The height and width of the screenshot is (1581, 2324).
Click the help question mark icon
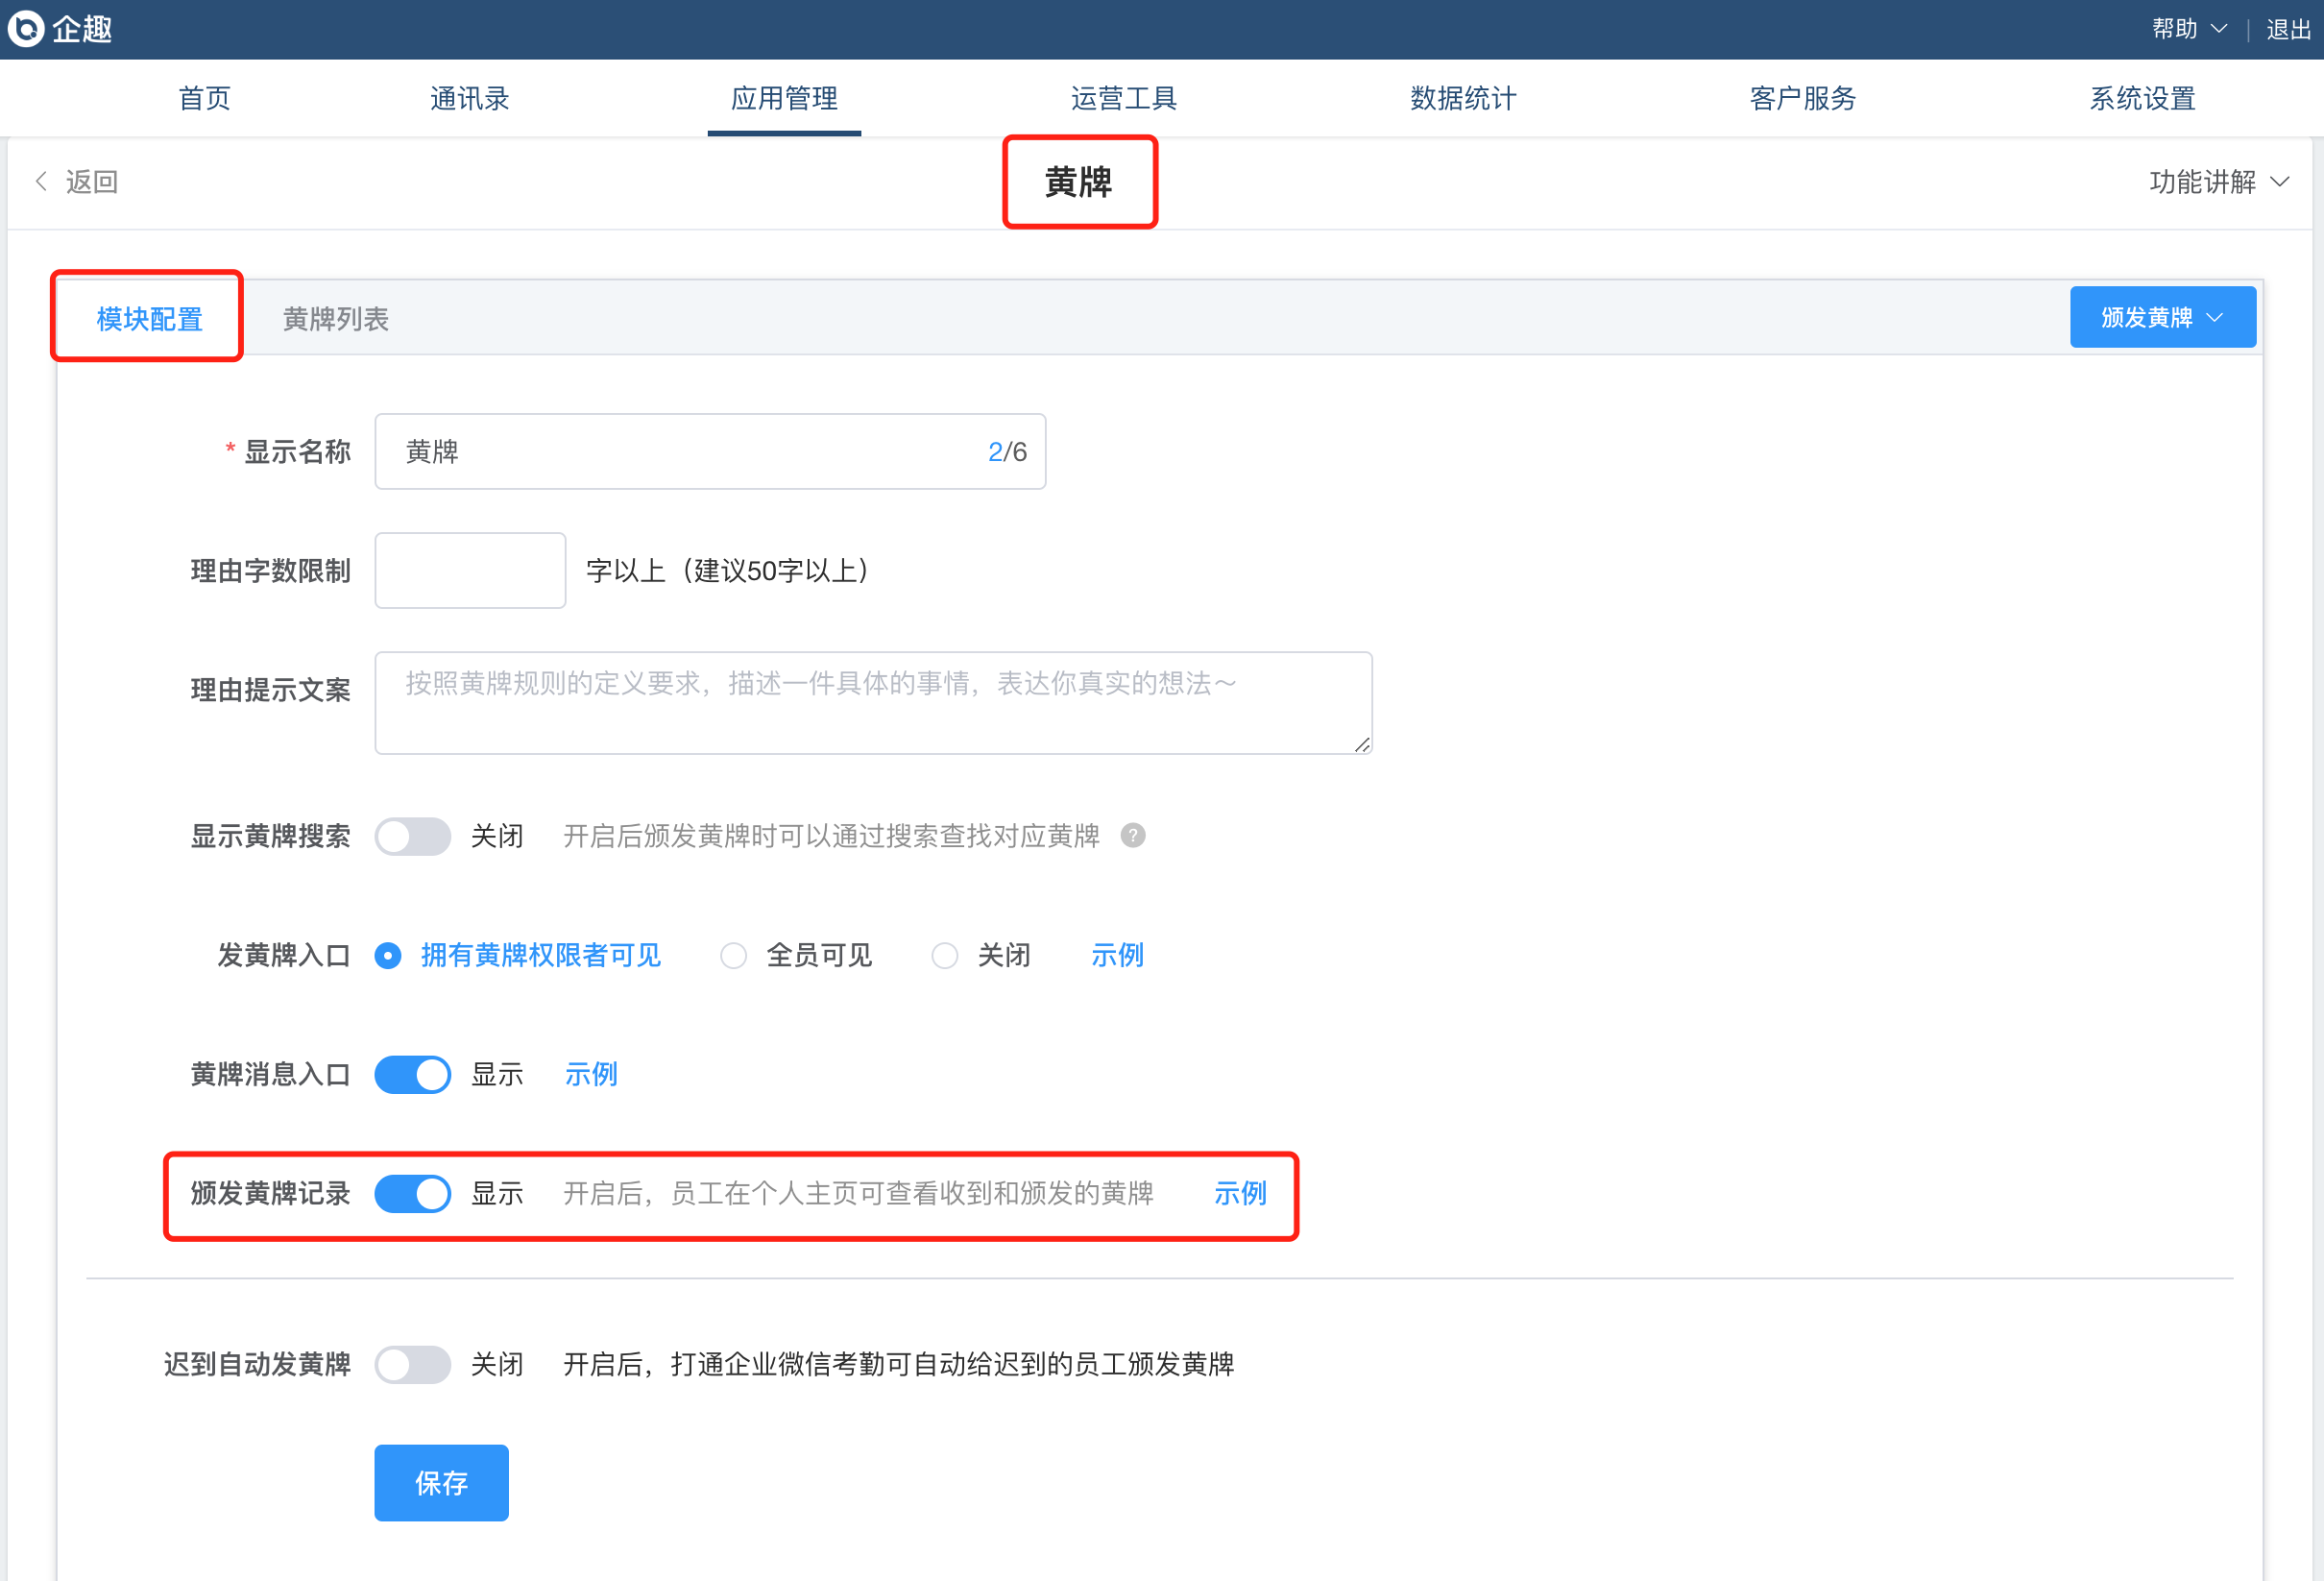1132,835
